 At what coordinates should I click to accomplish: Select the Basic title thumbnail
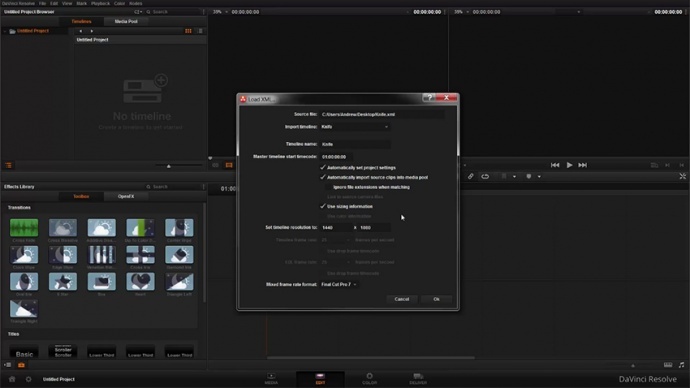(x=24, y=351)
